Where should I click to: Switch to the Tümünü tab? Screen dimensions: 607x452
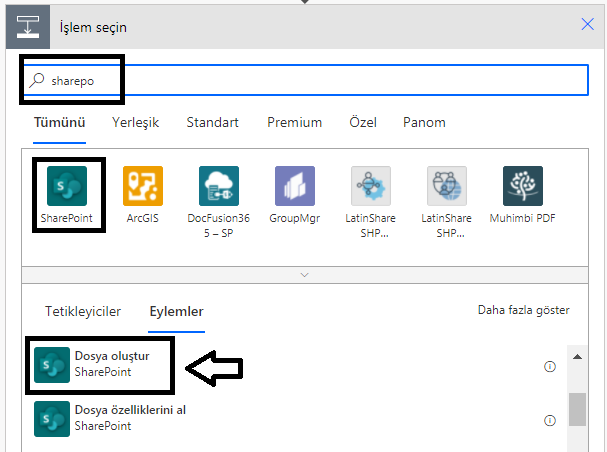pyautogui.click(x=59, y=122)
